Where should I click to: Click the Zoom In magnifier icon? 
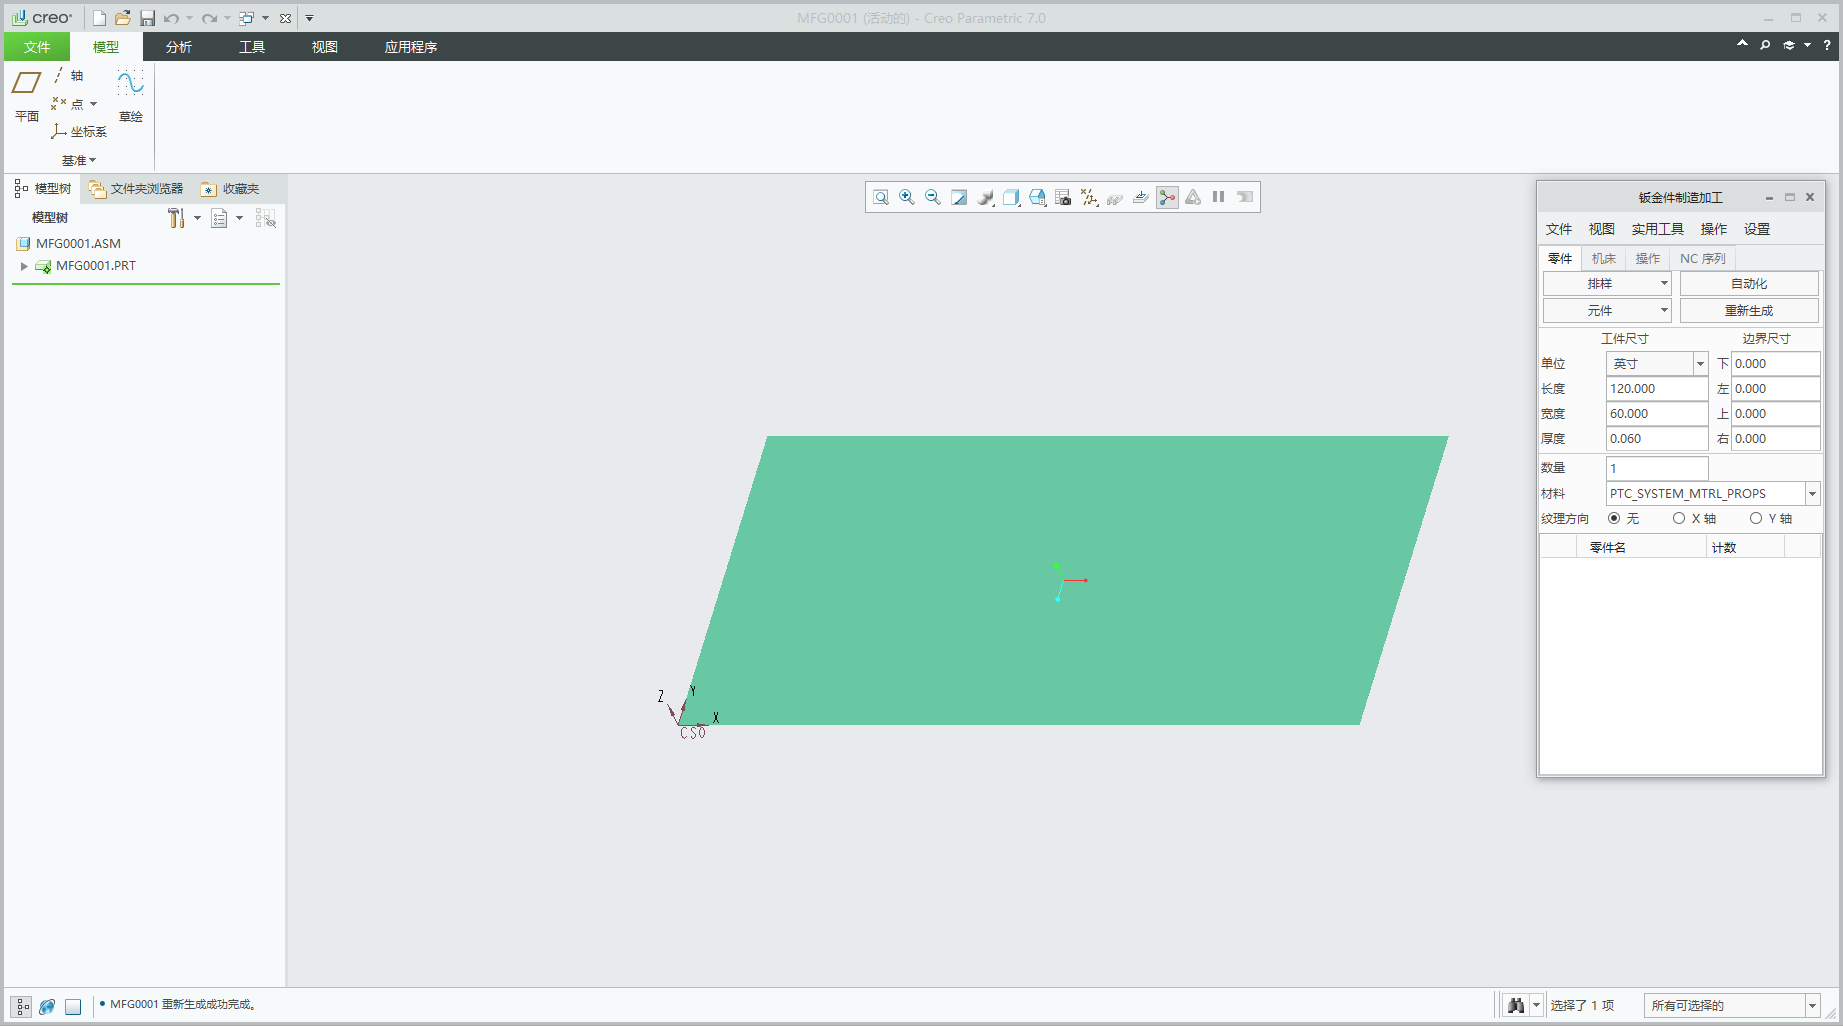[x=907, y=197]
